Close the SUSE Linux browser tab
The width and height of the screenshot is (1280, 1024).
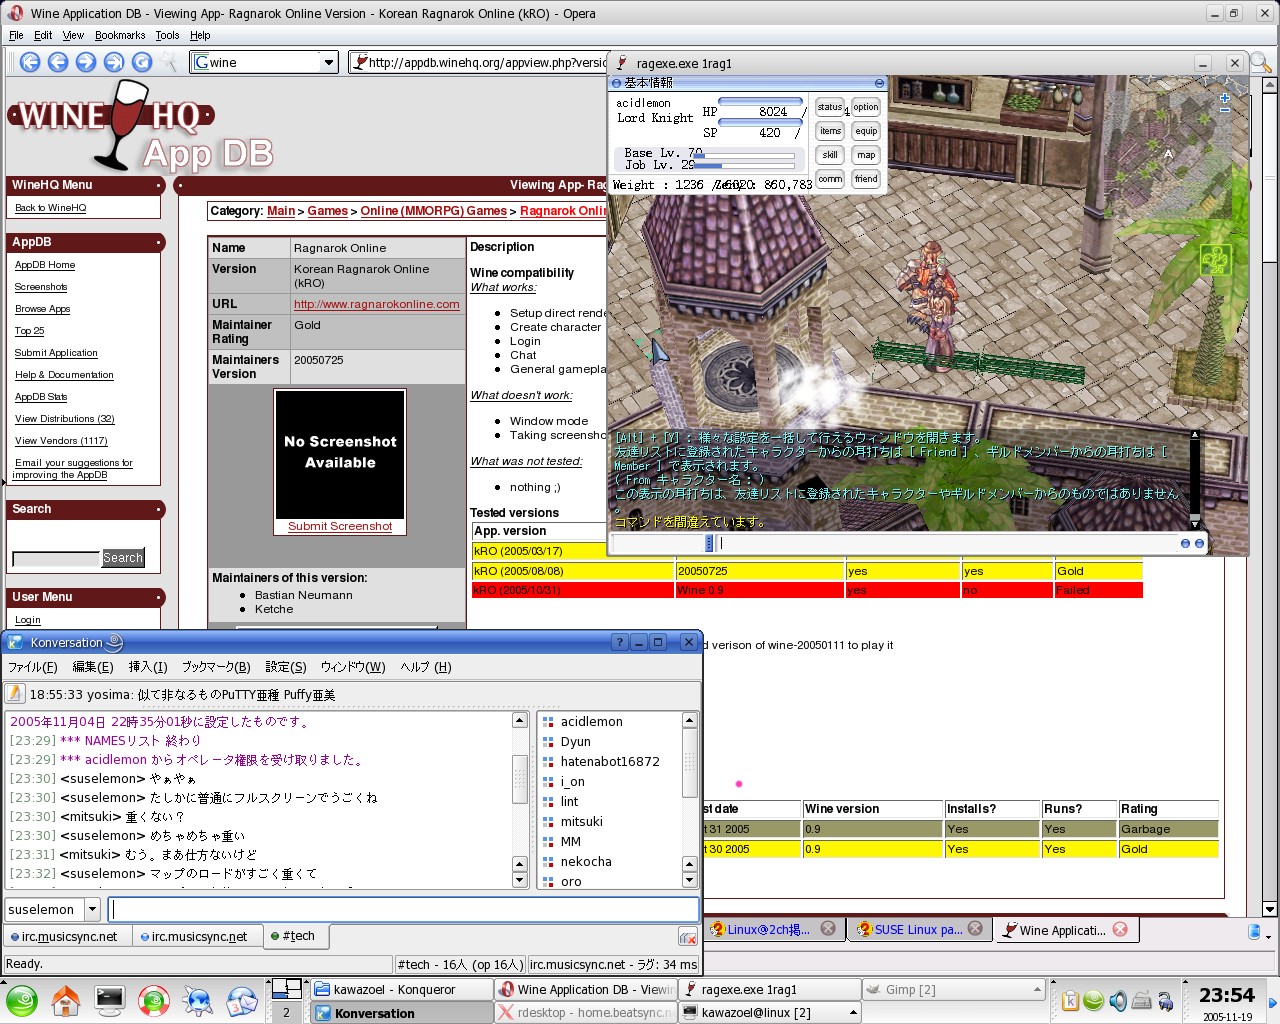click(975, 929)
